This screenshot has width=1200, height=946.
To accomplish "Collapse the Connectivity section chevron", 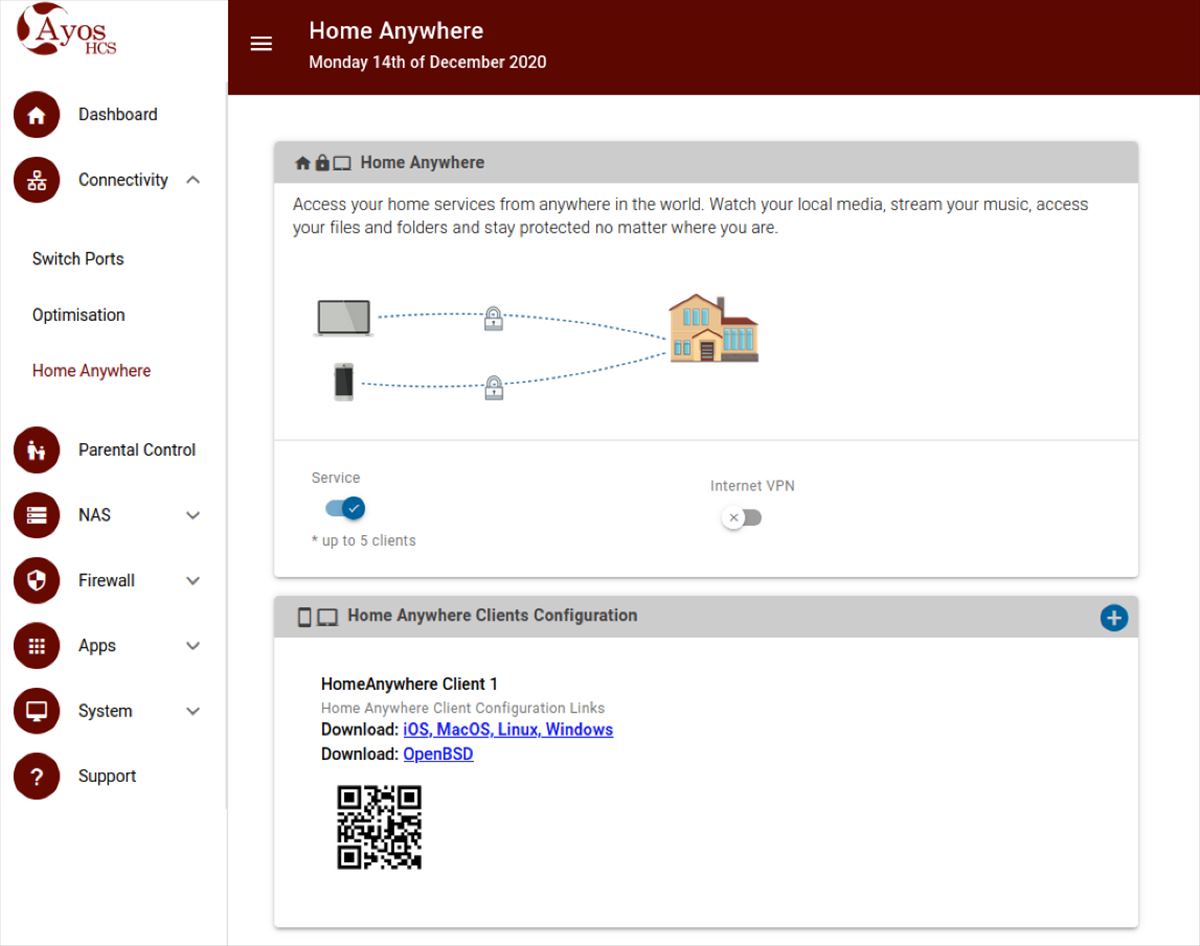I will tap(193, 180).
